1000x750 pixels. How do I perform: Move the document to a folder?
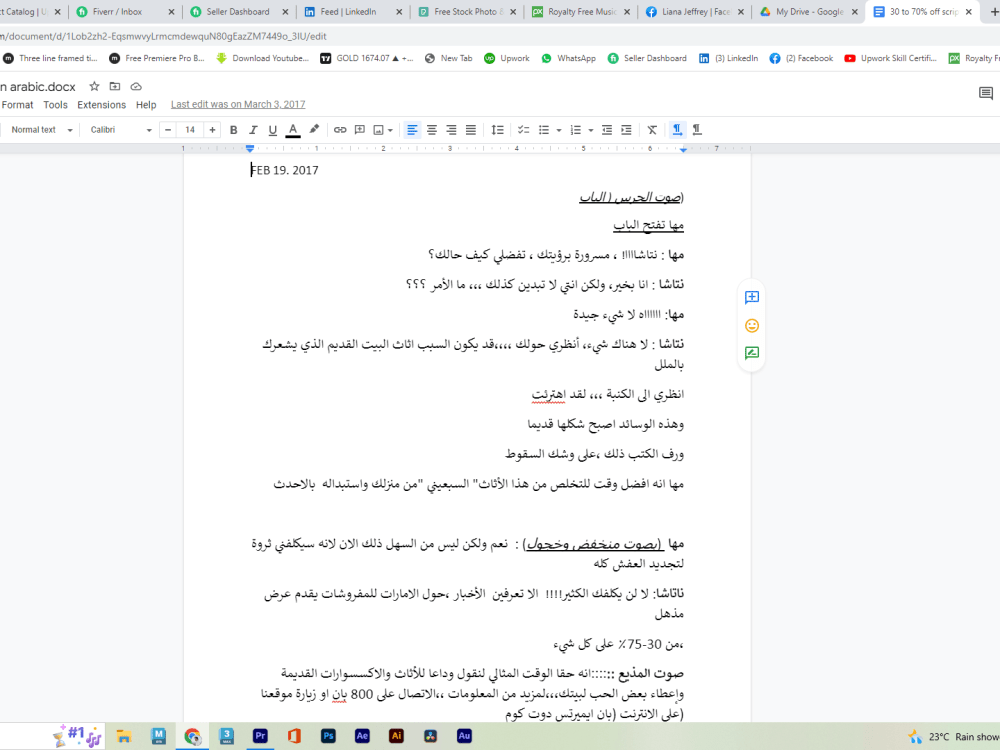(115, 86)
